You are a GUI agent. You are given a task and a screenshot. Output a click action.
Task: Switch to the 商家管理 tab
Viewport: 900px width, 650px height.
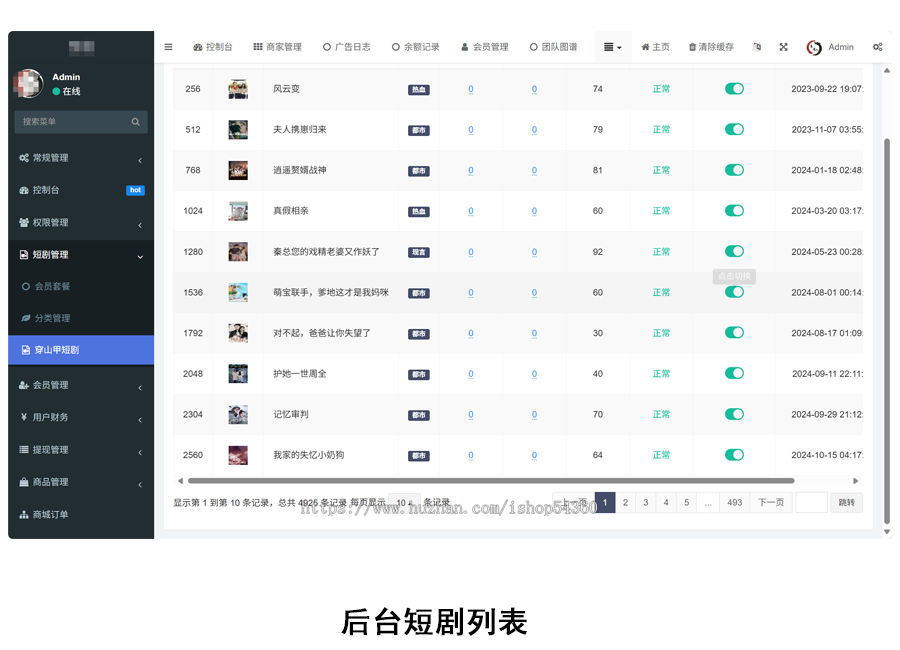pos(277,47)
